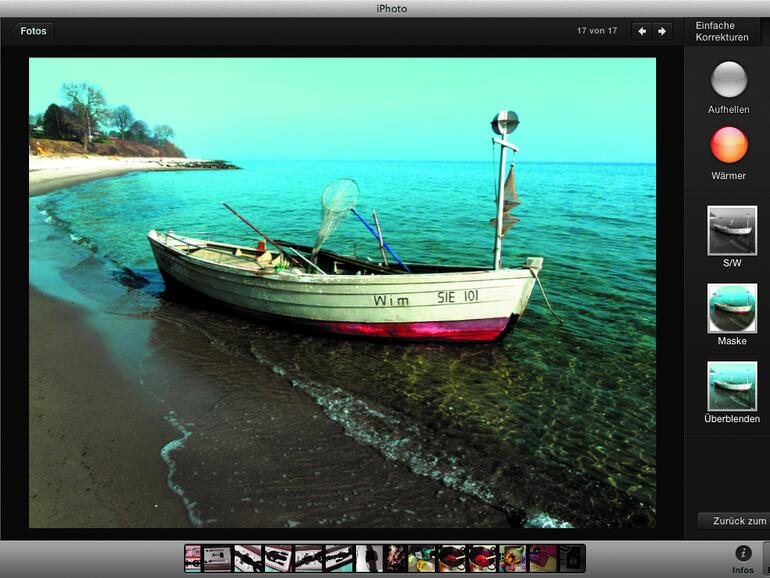Select the Einfache Korrekturen panel header
770x578 pixels.
722,31
